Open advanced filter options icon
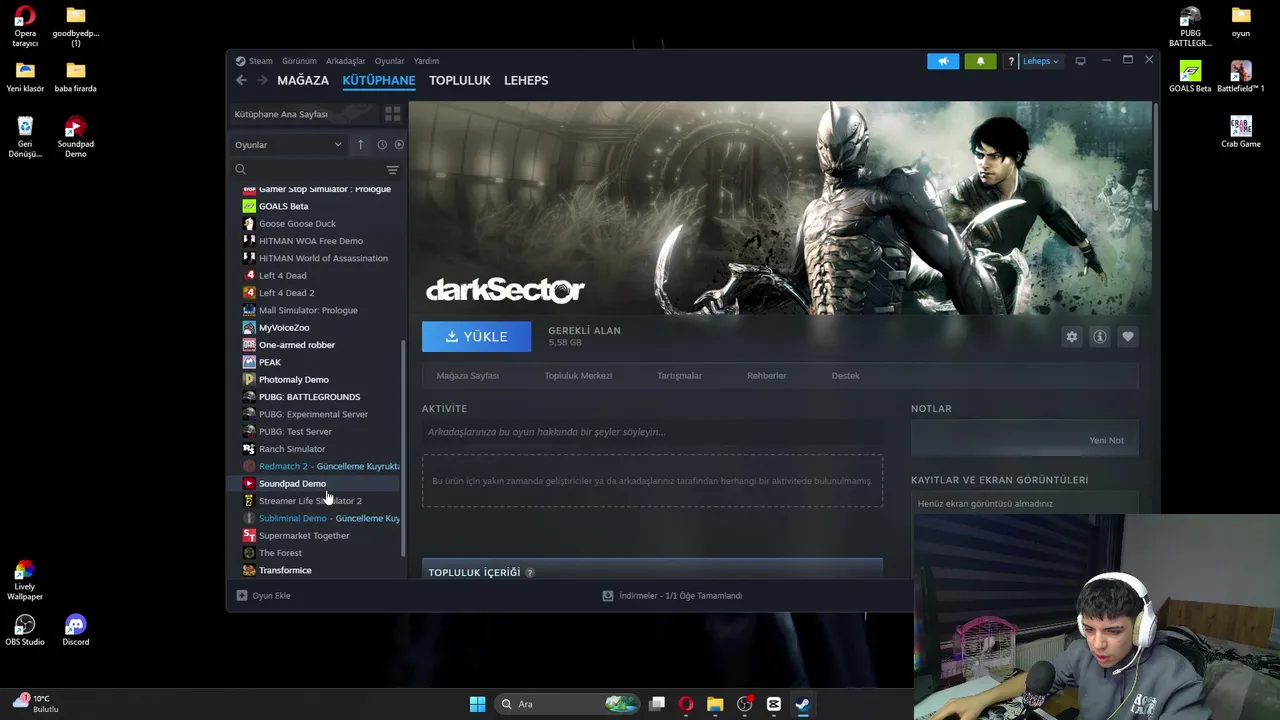This screenshot has width=1280, height=720. (393, 170)
